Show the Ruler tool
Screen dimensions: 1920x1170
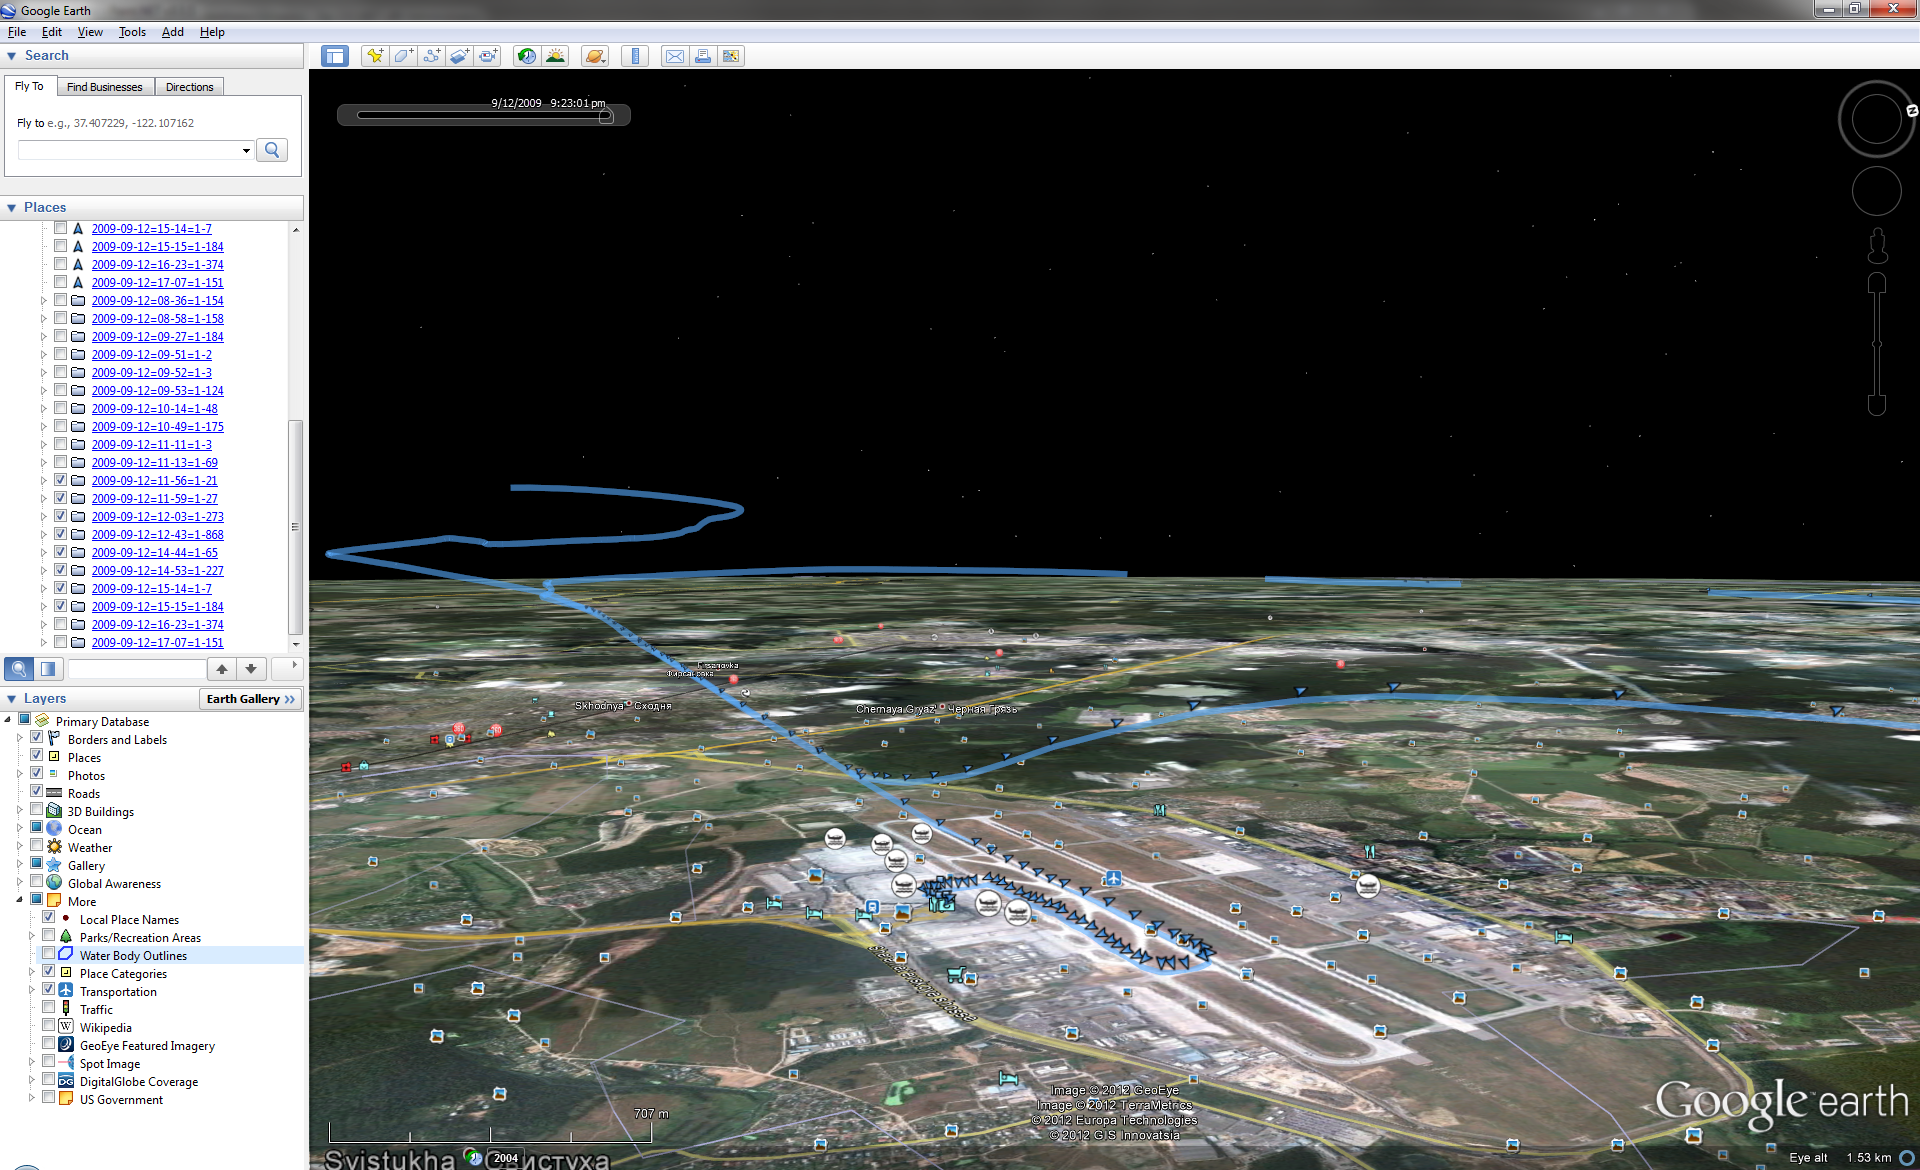(x=635, y=56)
